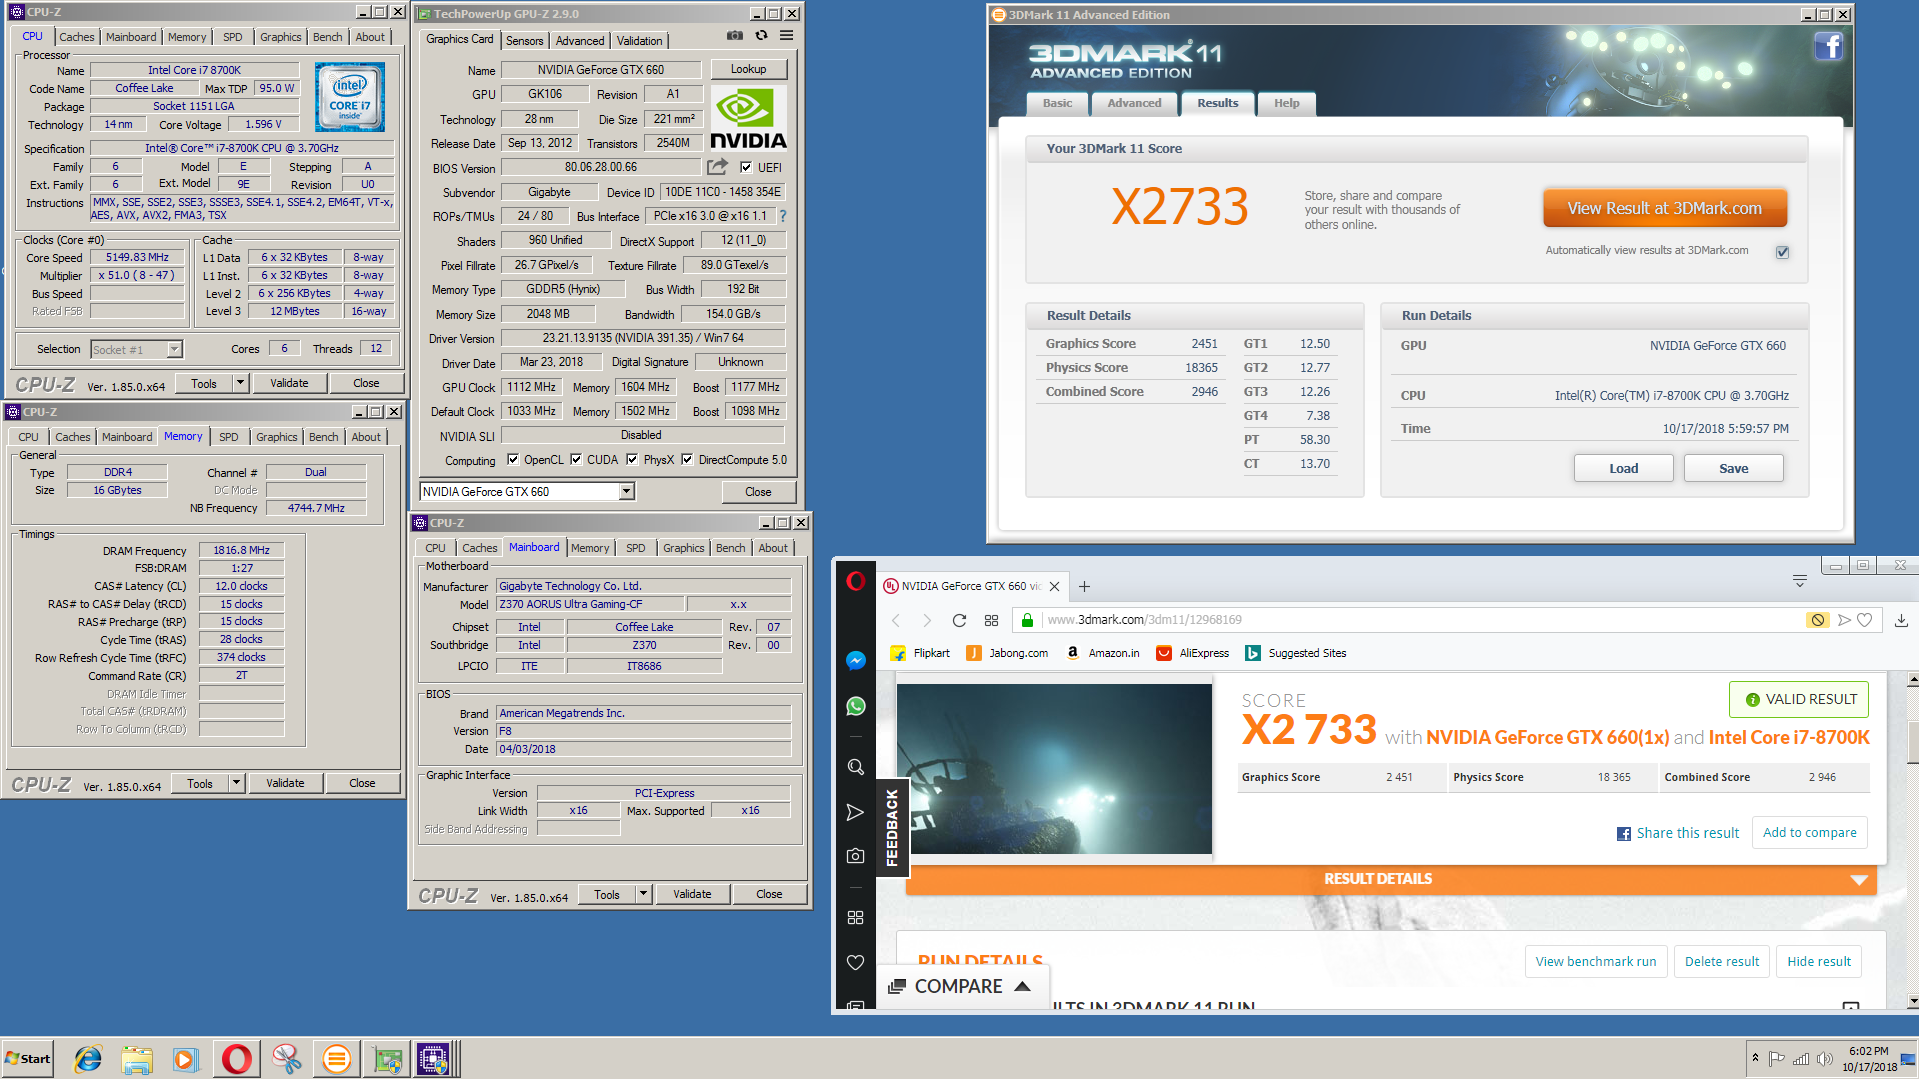
Task: Refresh GPU-Z readings with the refresh icon
Action: pos(761,36)
